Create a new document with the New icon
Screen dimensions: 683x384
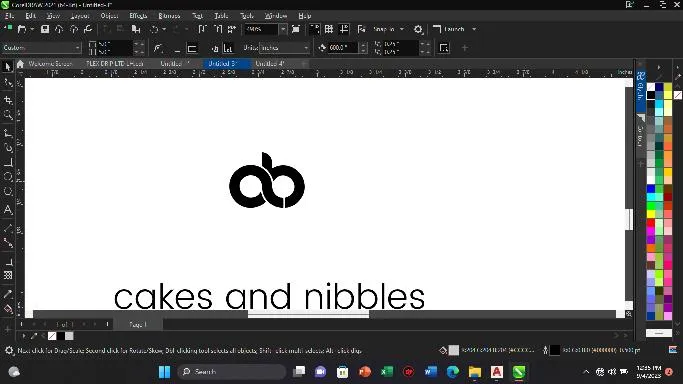point(8,29)
